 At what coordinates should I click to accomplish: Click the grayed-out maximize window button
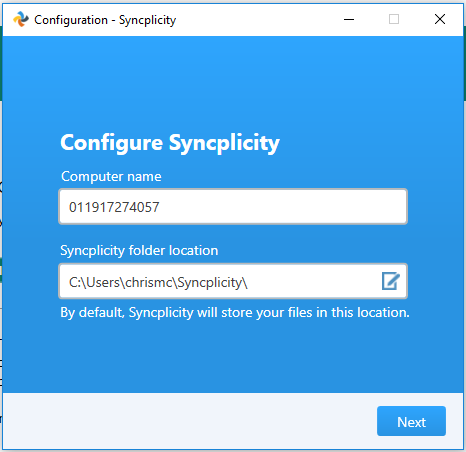pyautogui.click(x=394, y=19)
